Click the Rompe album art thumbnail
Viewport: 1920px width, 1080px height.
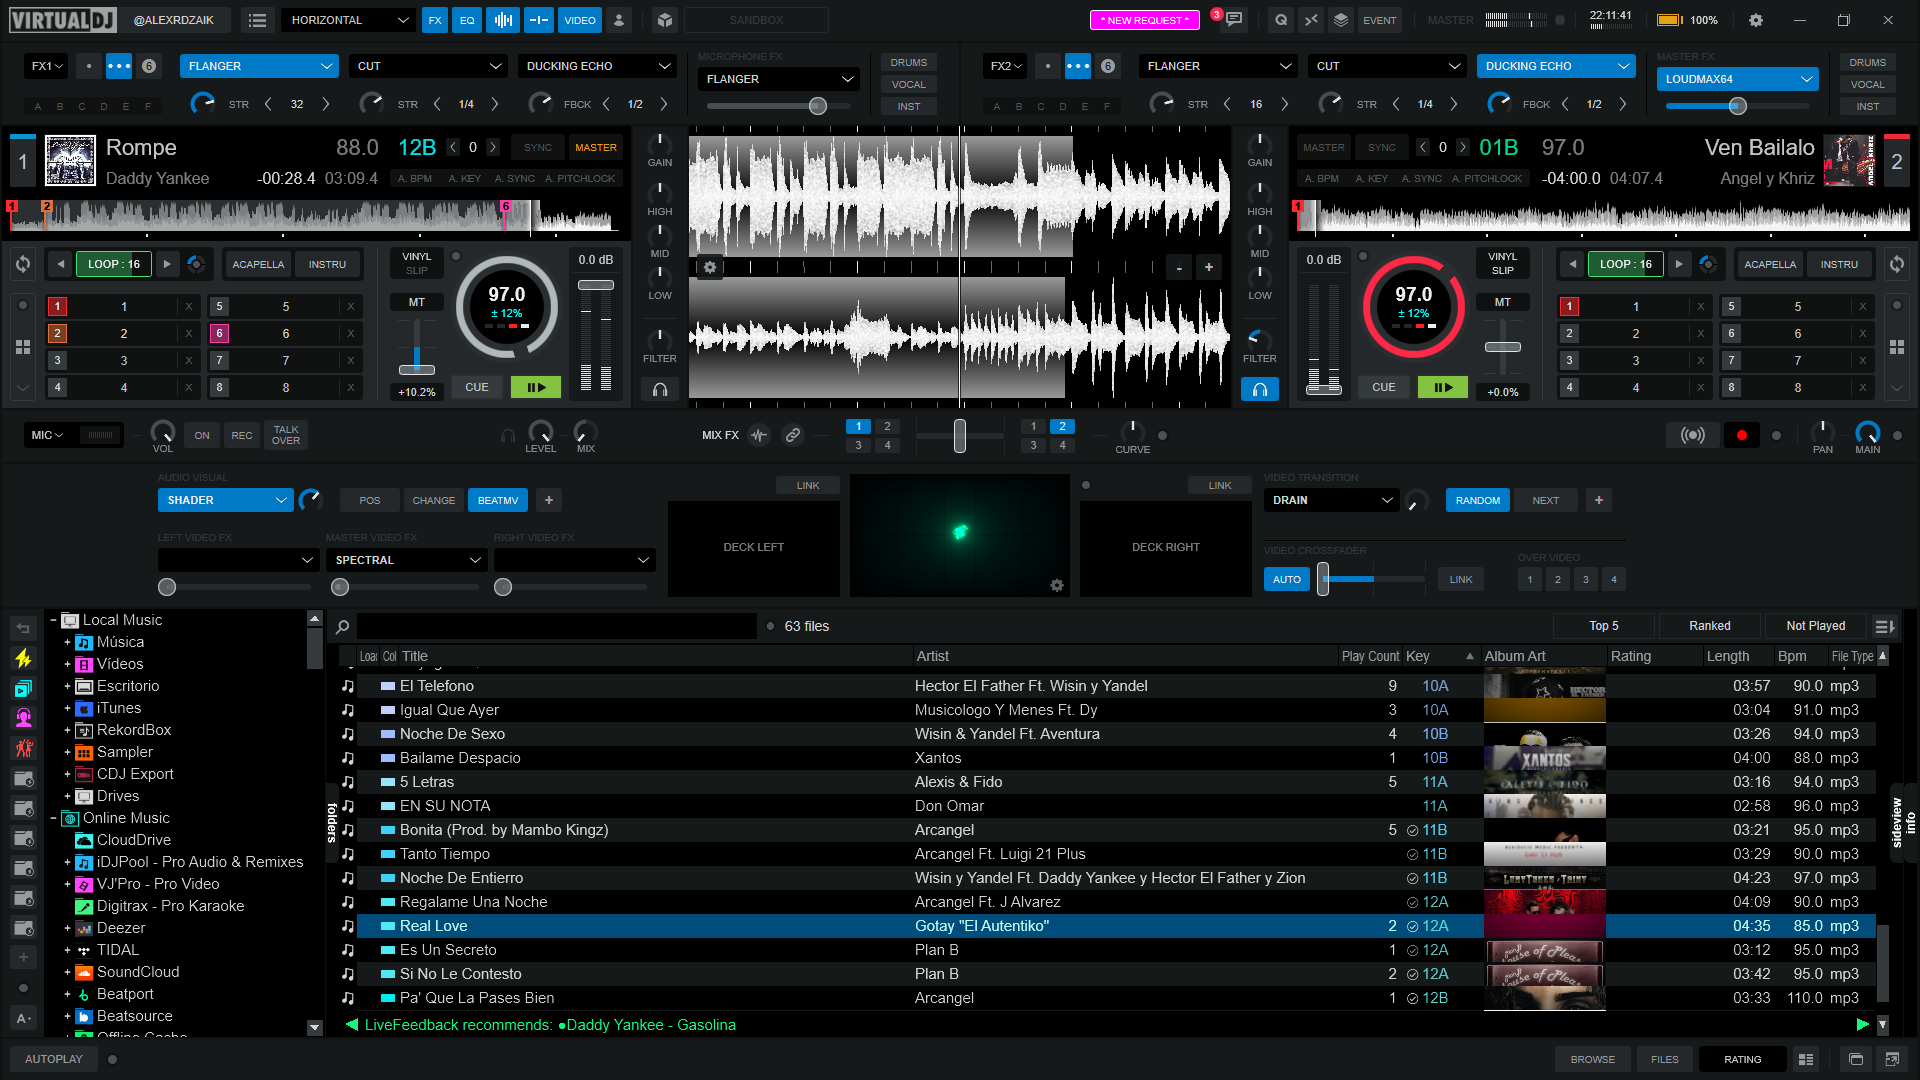[x=71, y=161]
